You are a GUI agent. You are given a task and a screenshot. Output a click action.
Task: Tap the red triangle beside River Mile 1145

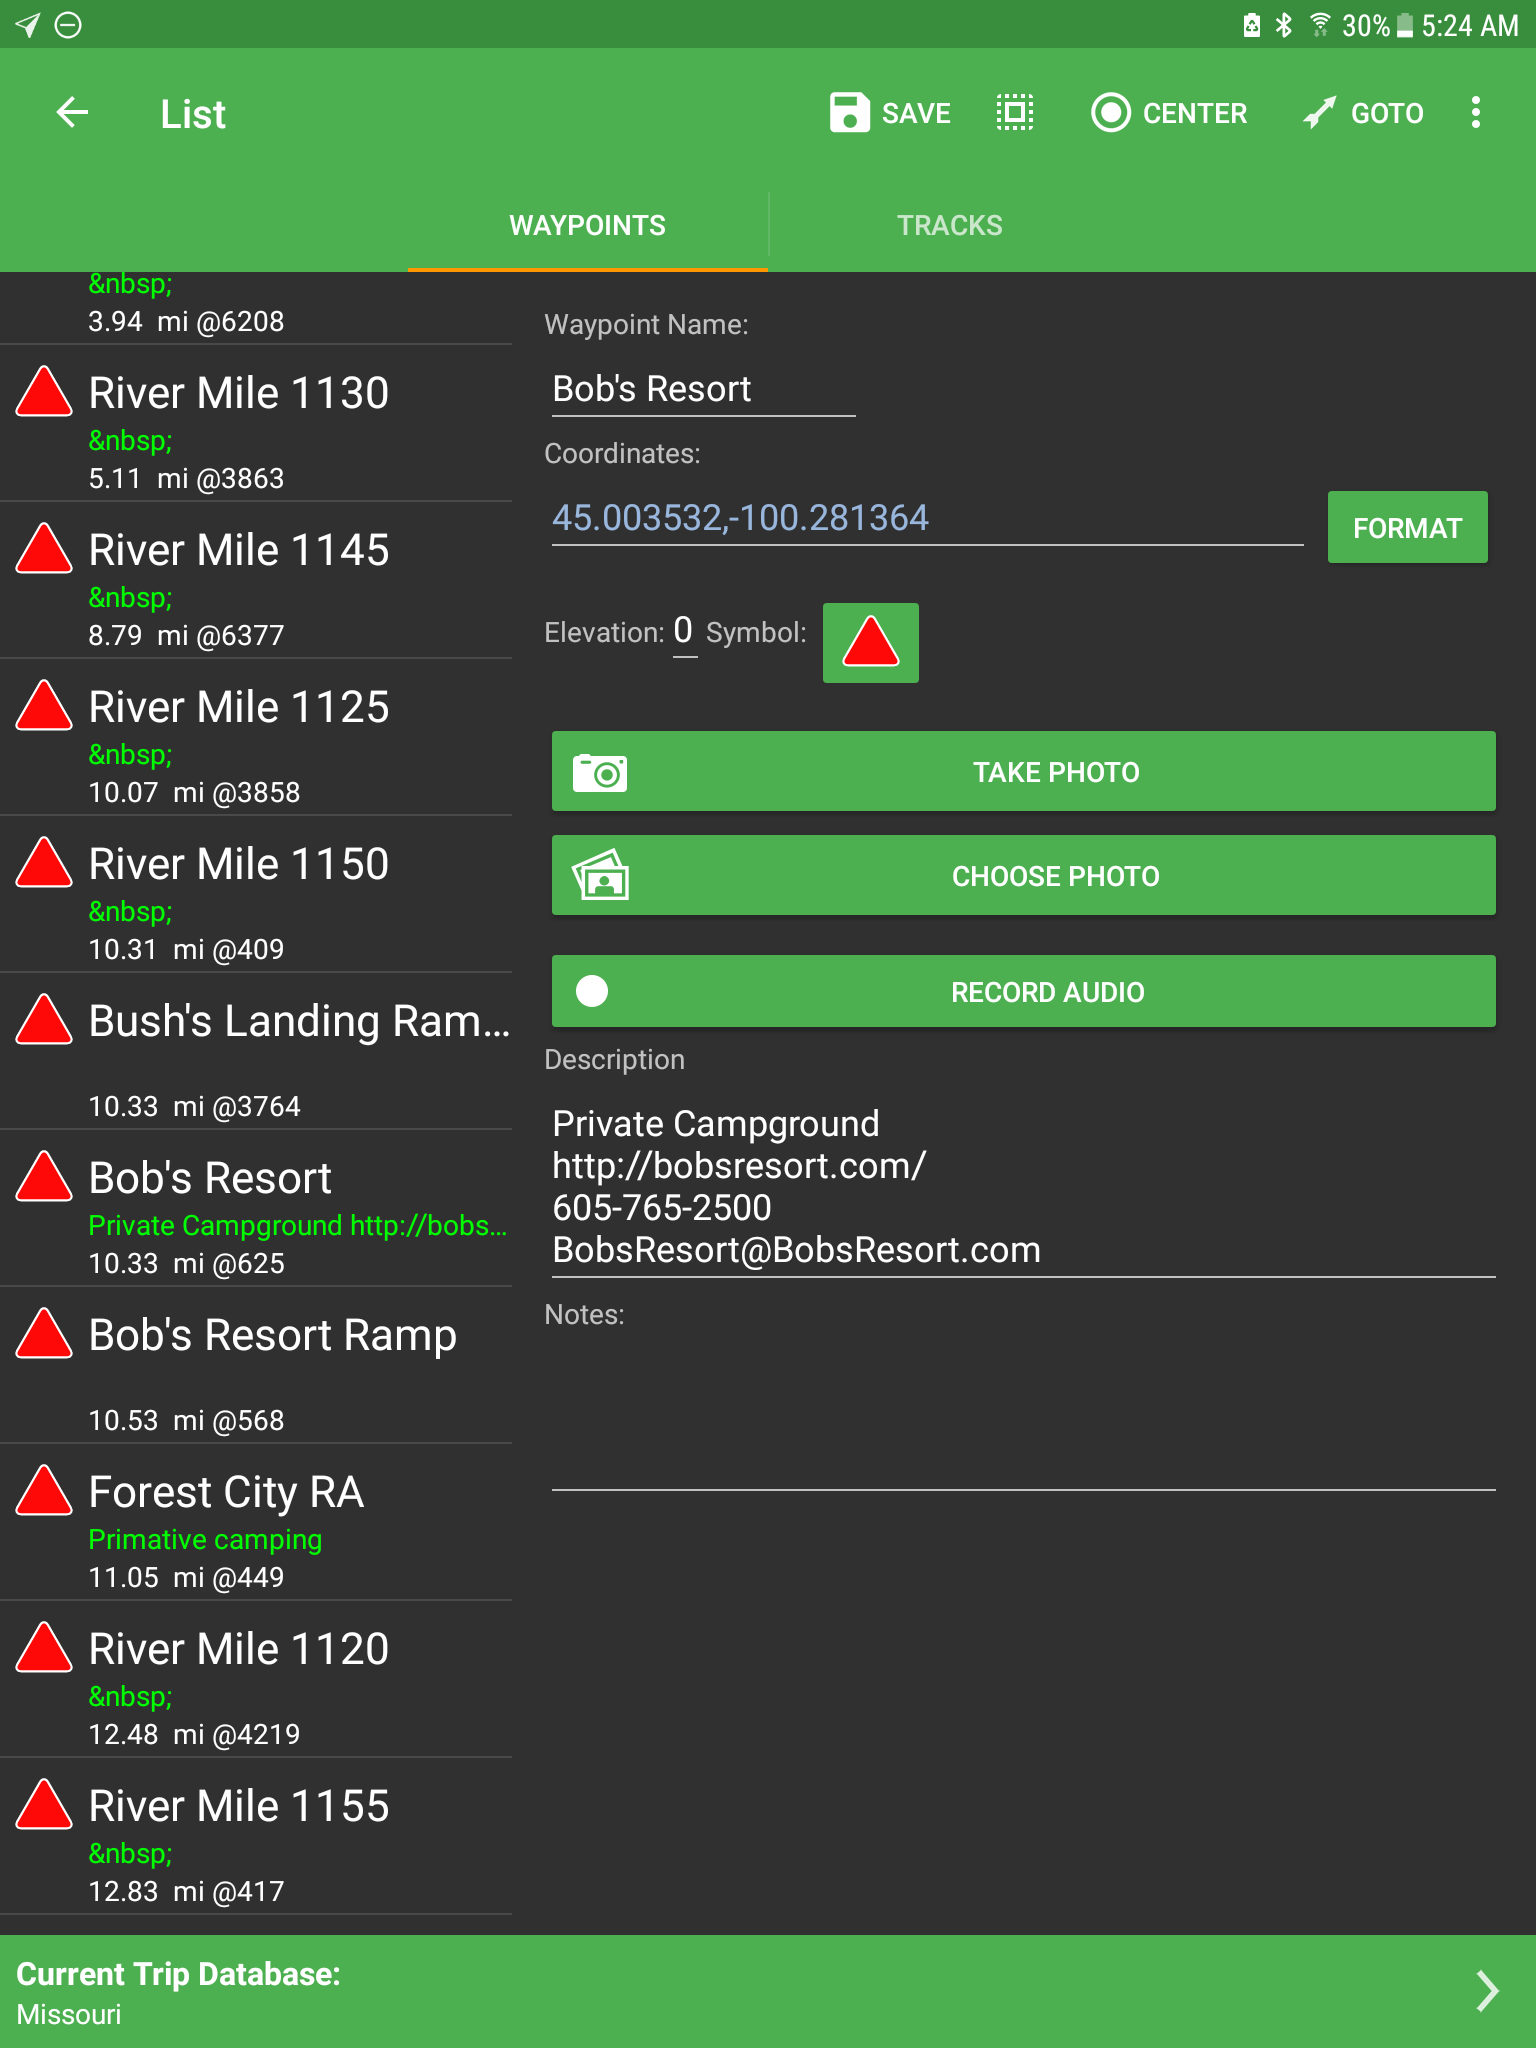click(44, 549)
